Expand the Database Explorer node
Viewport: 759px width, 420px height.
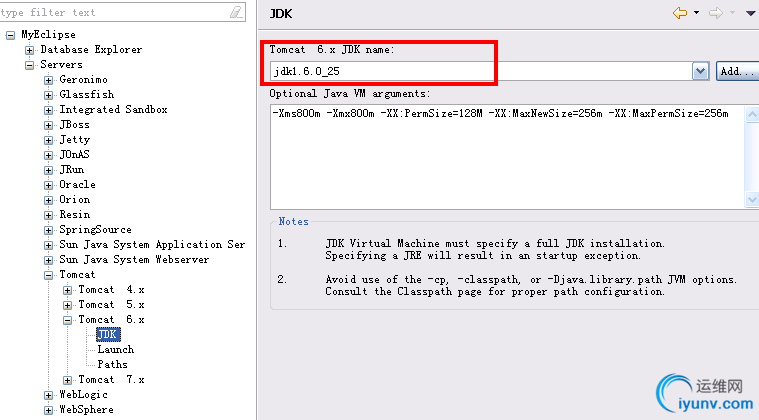[x=30, y=50]
